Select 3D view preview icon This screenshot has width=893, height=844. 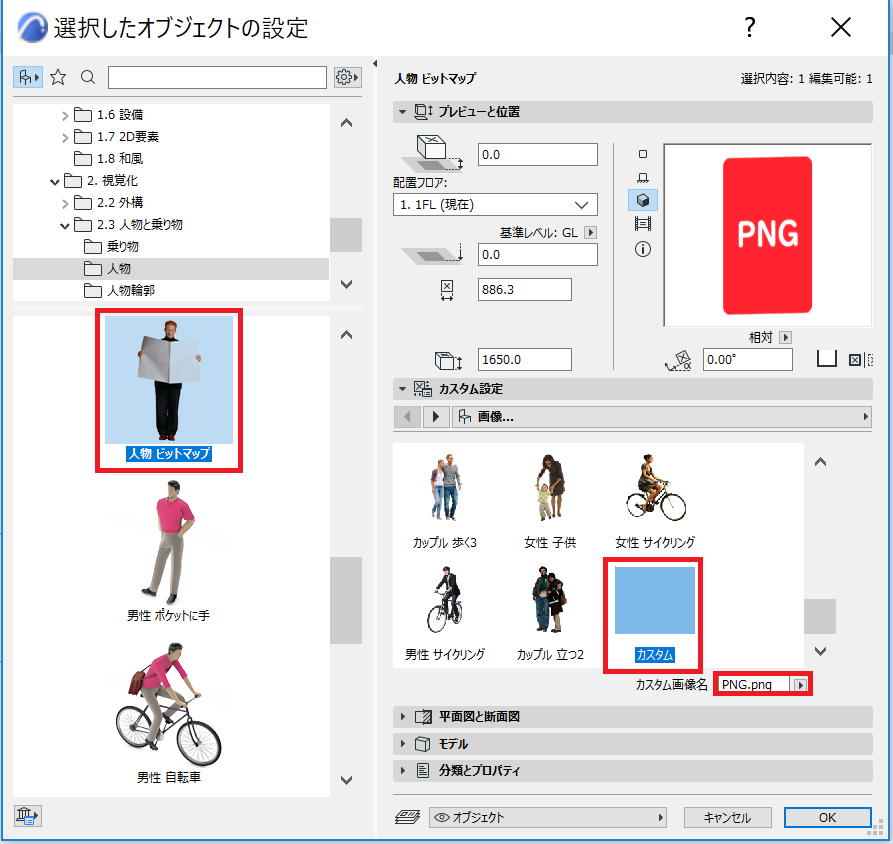[x=643, y=200]
